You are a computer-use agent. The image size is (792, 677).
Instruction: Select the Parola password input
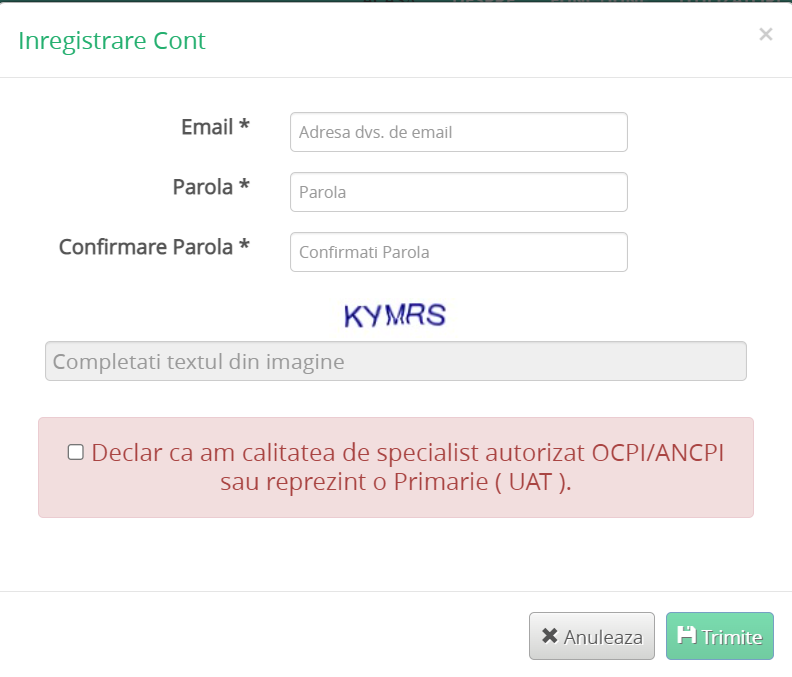[458, 192]
